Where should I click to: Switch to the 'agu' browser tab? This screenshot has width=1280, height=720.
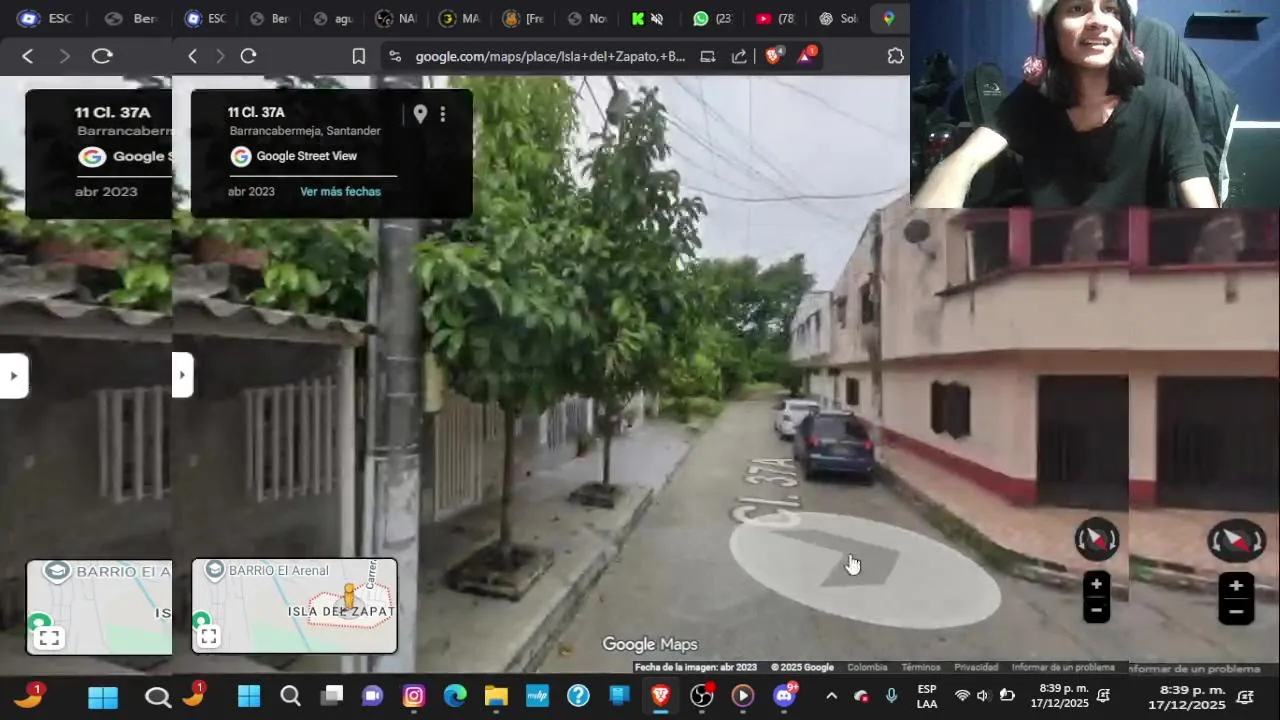point(332,19)
